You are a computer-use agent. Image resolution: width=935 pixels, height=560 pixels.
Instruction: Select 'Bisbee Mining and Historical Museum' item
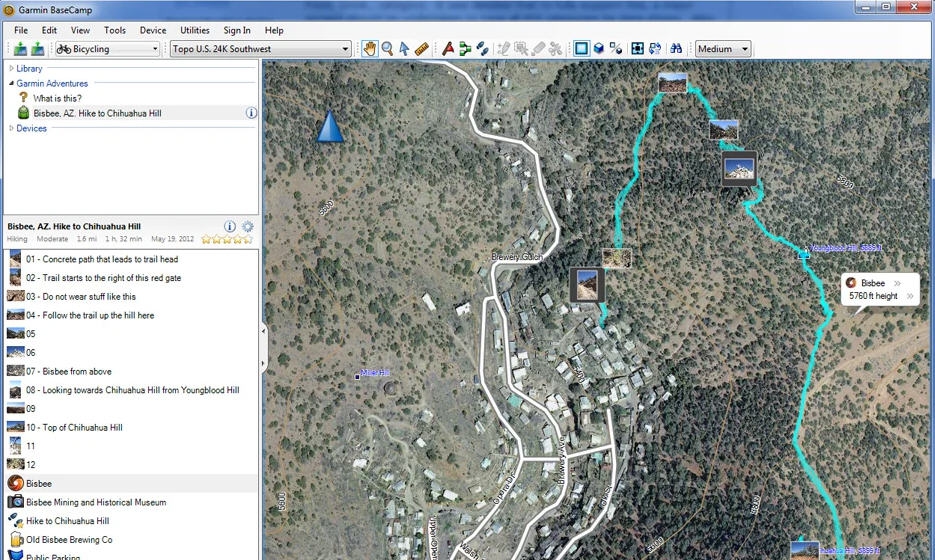[131, 502]
